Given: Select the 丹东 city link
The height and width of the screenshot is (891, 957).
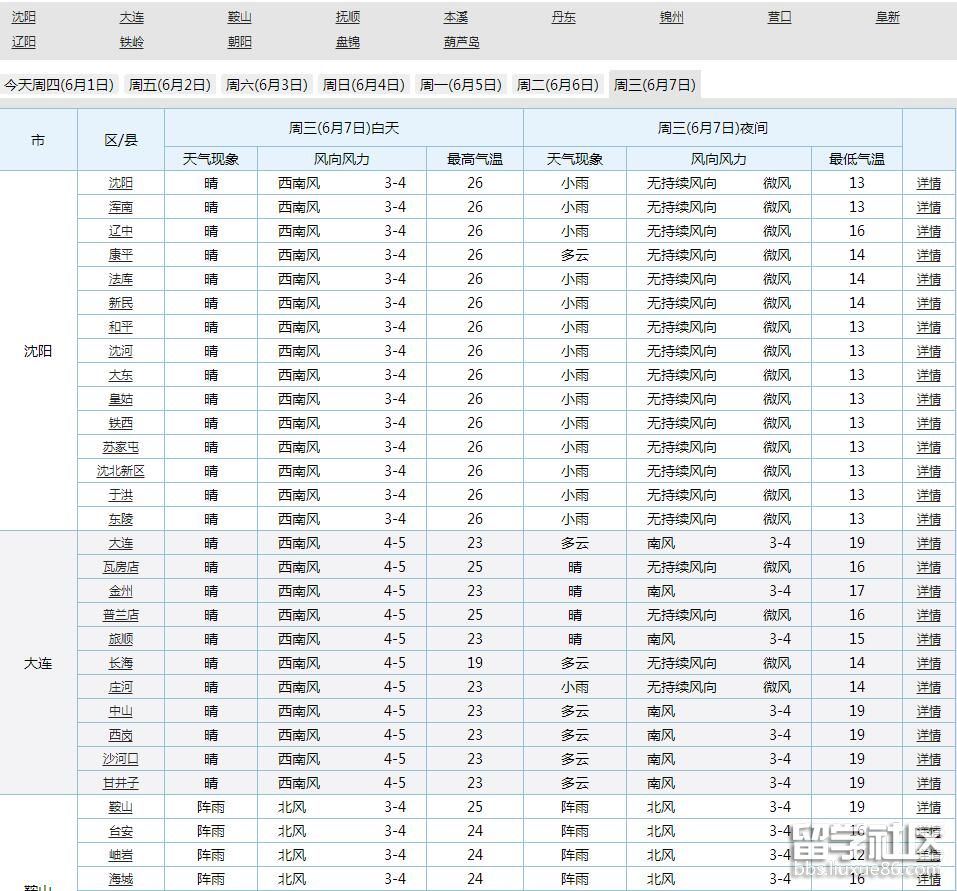Looking at the screenshot, I should 563,17.
